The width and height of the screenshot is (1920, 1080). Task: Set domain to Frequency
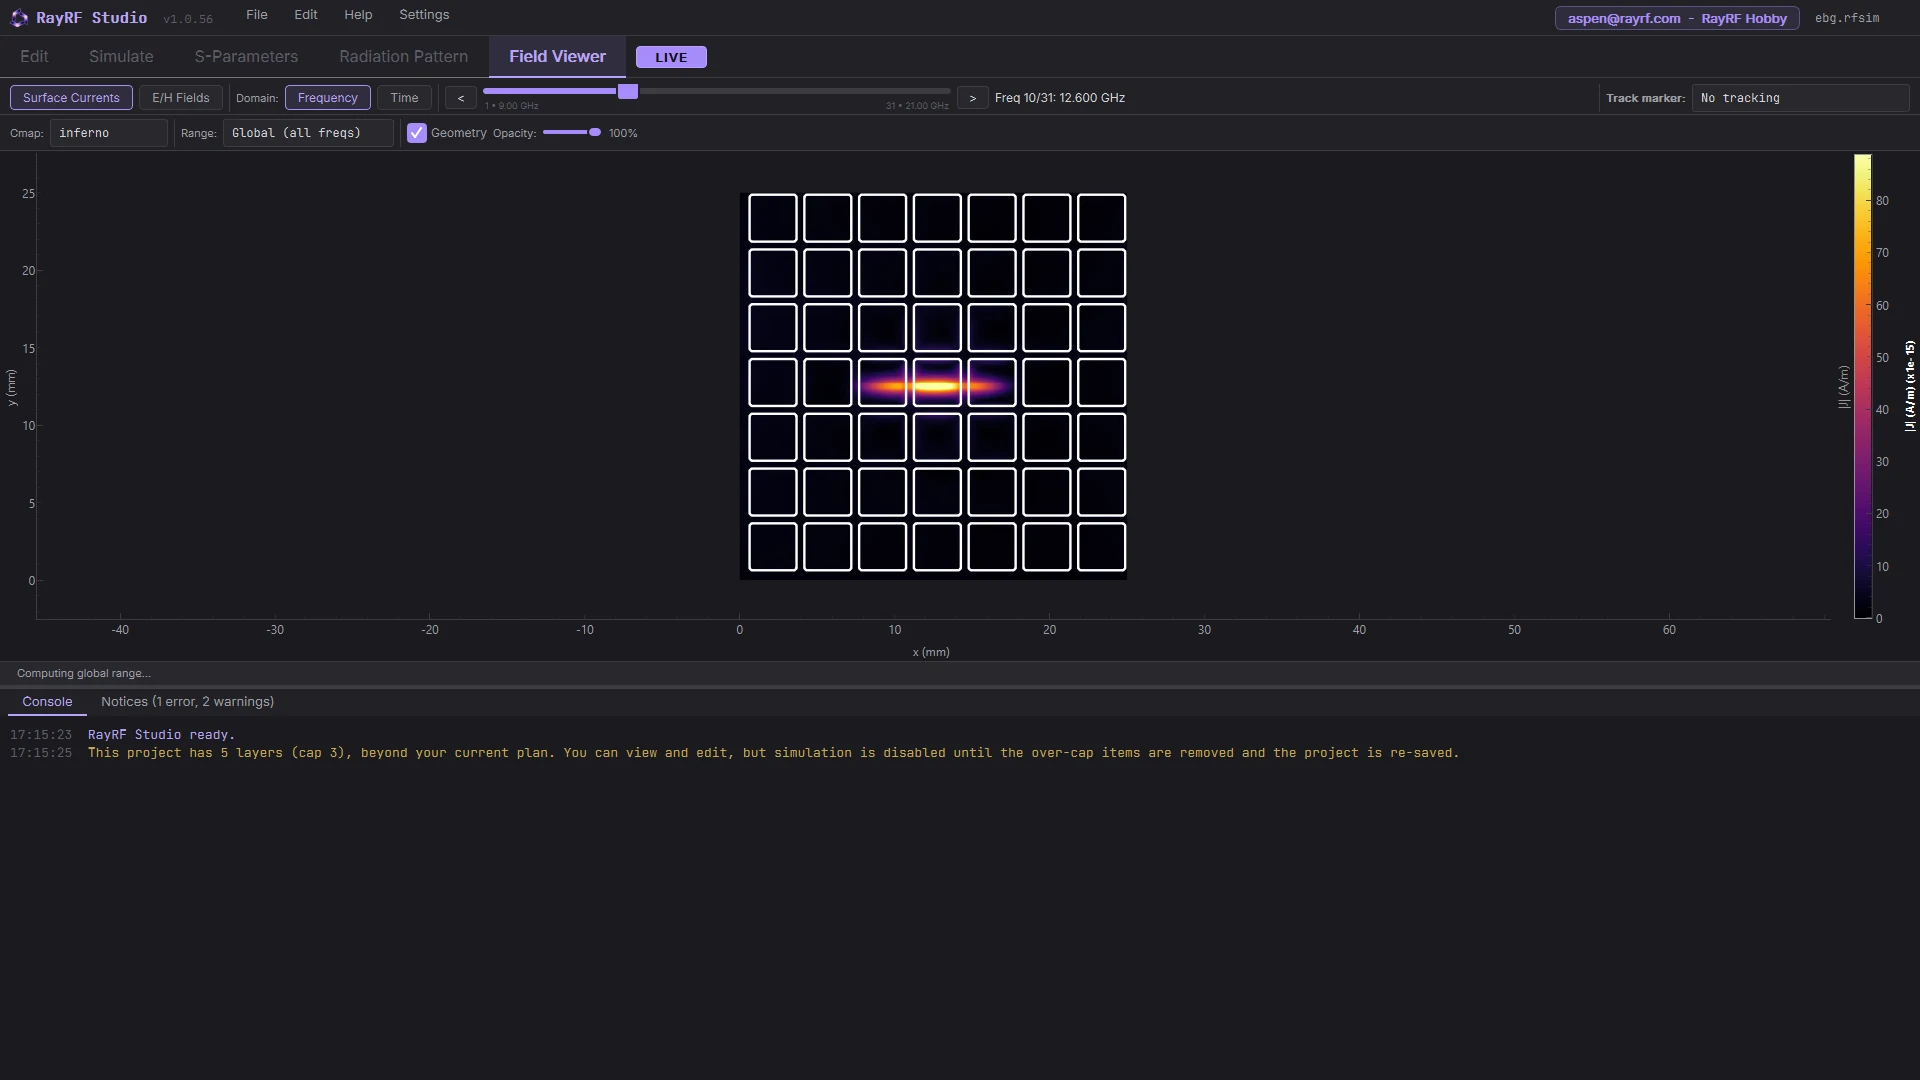click(327, 98)
